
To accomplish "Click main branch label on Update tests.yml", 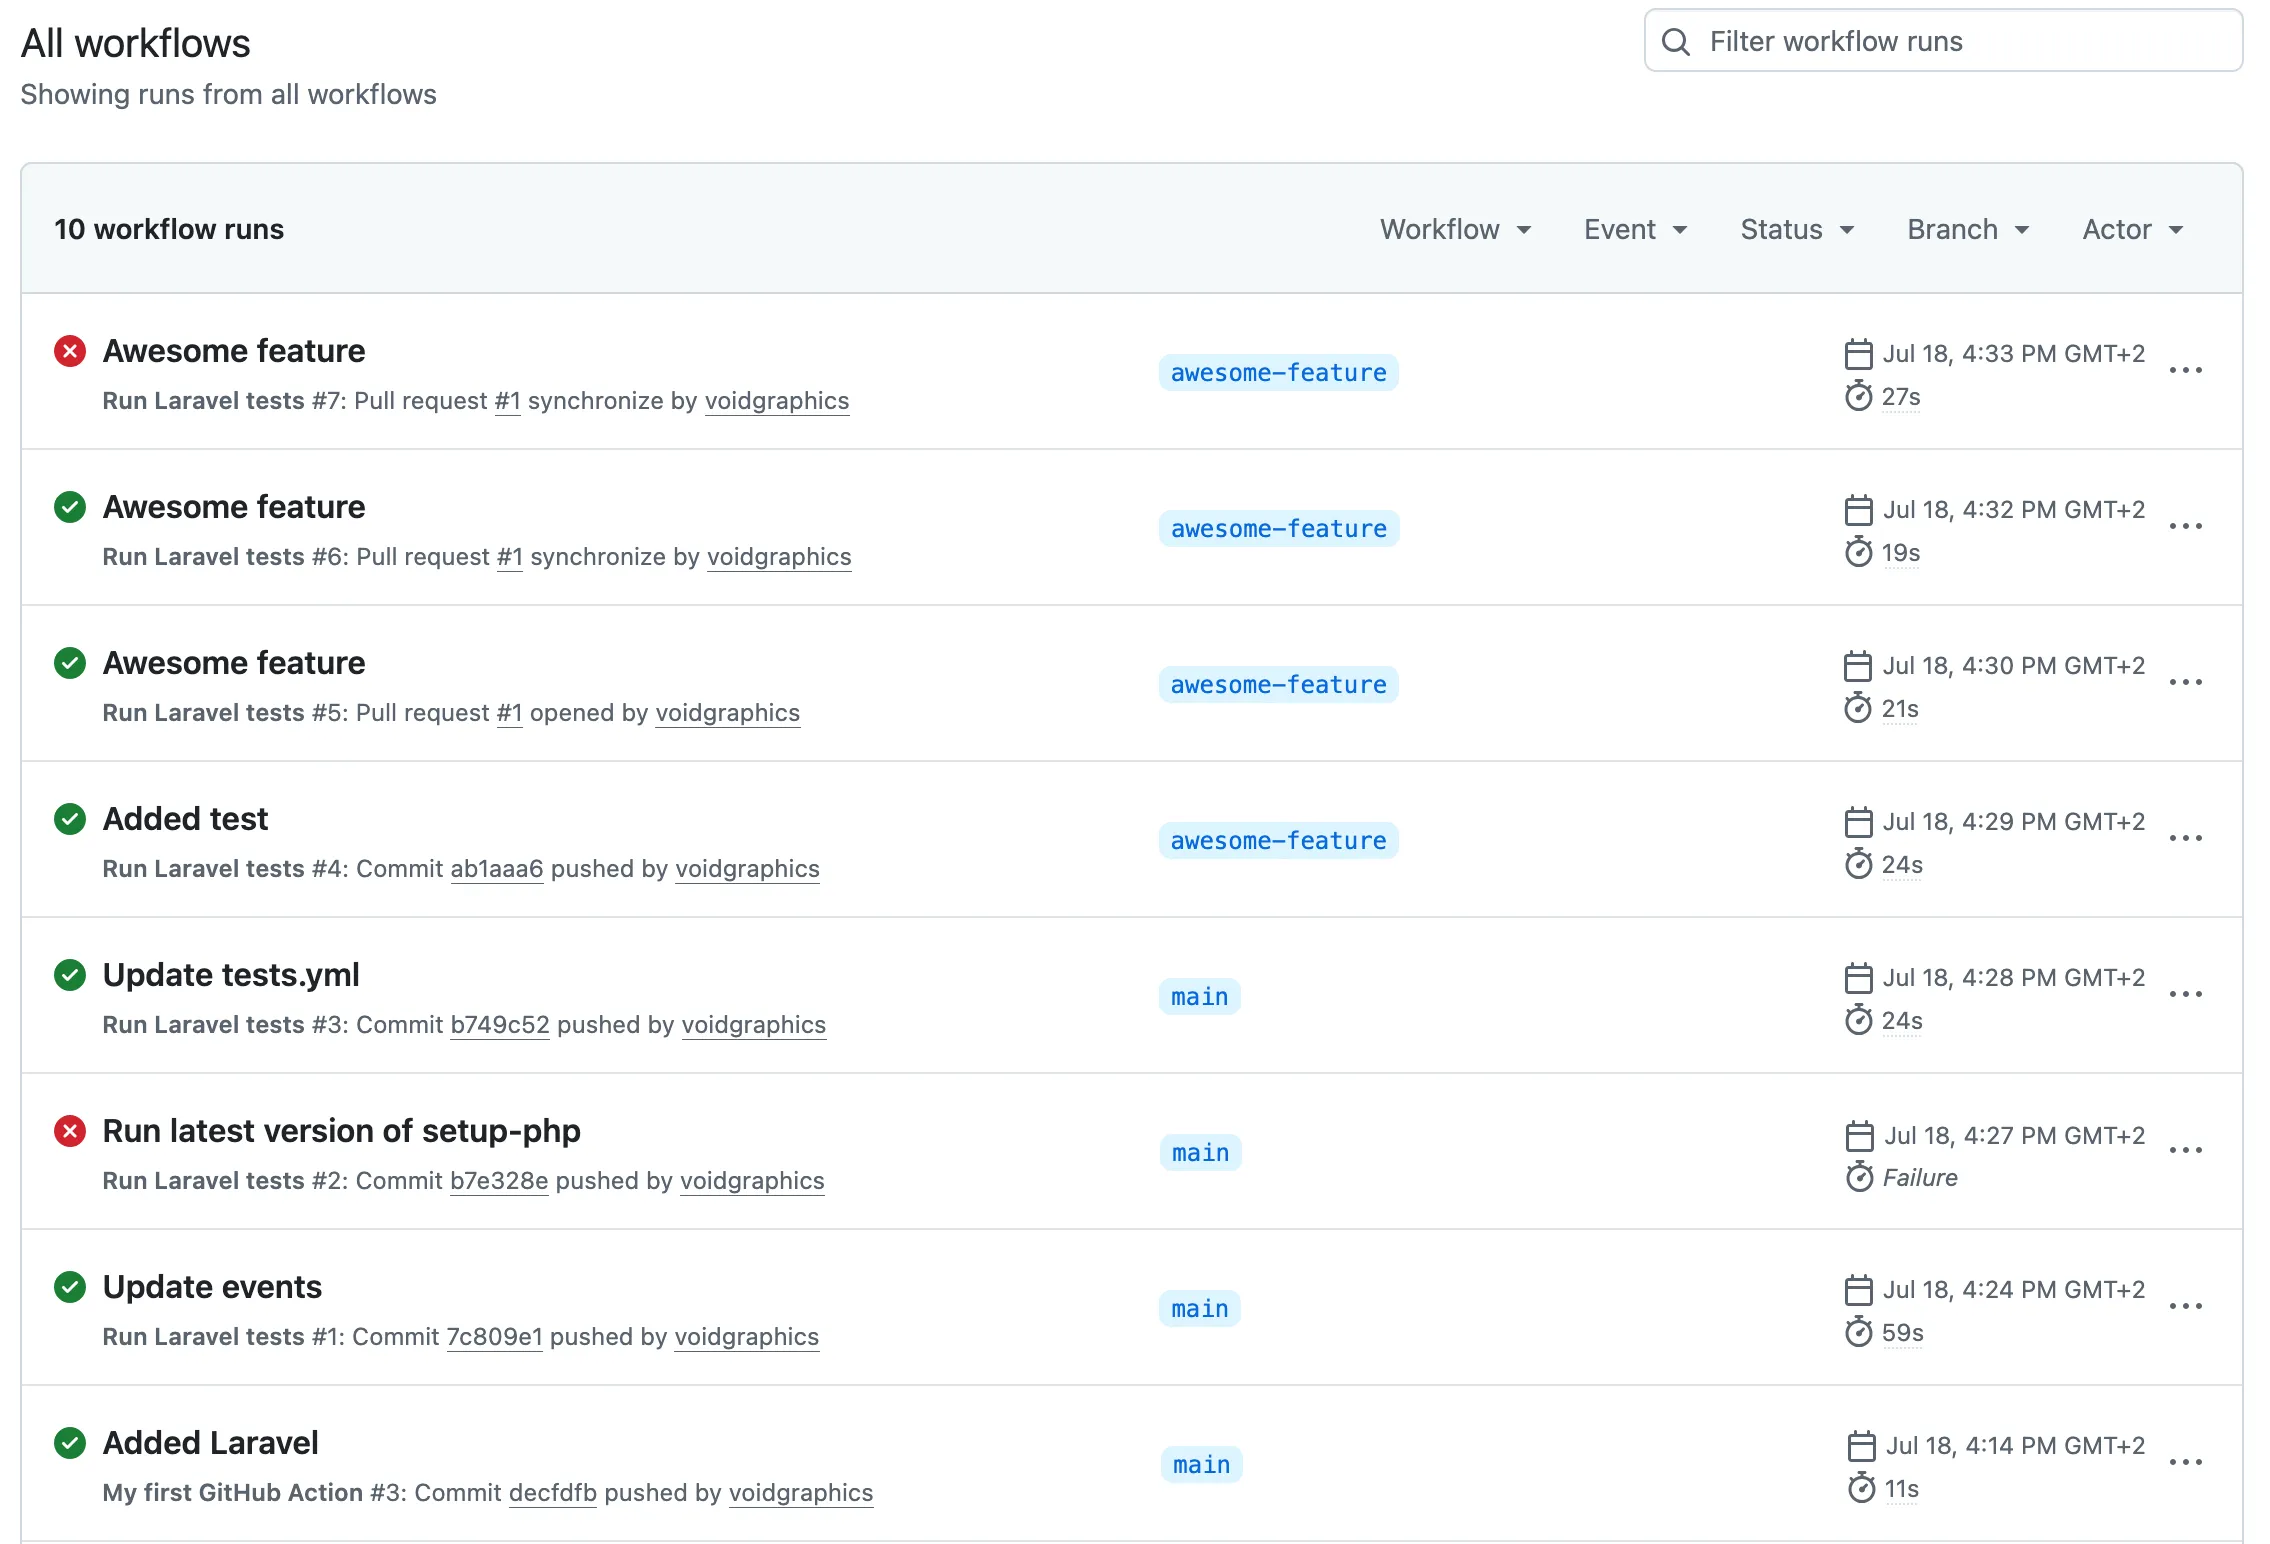I will tap(1200, 997).
